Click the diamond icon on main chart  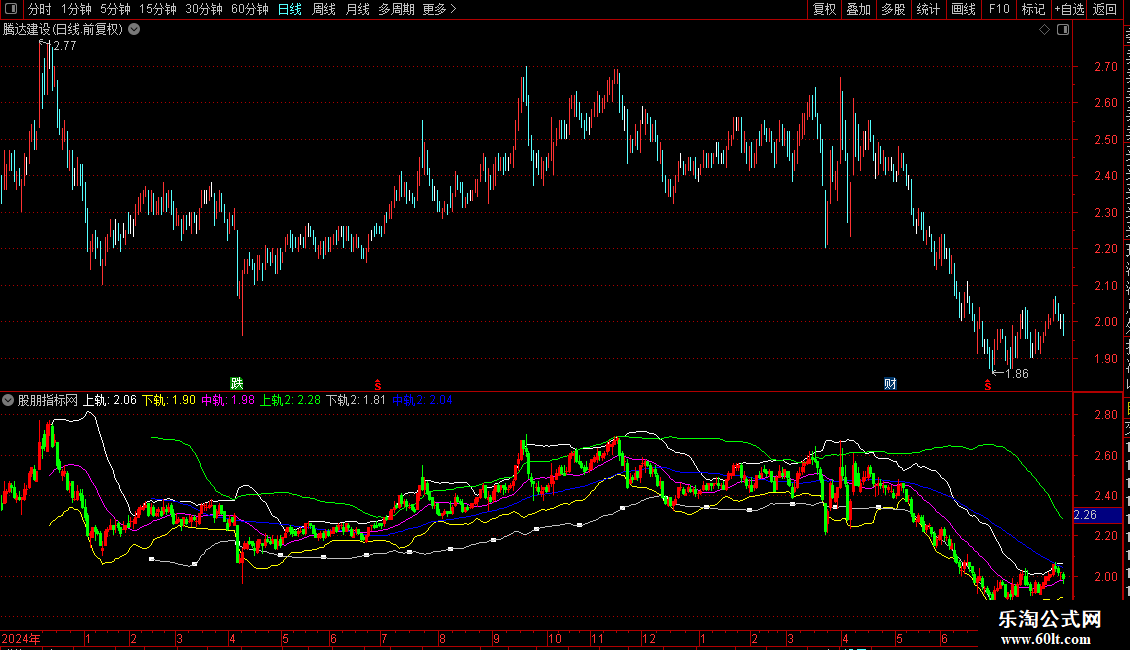[x=1044, y=30]
